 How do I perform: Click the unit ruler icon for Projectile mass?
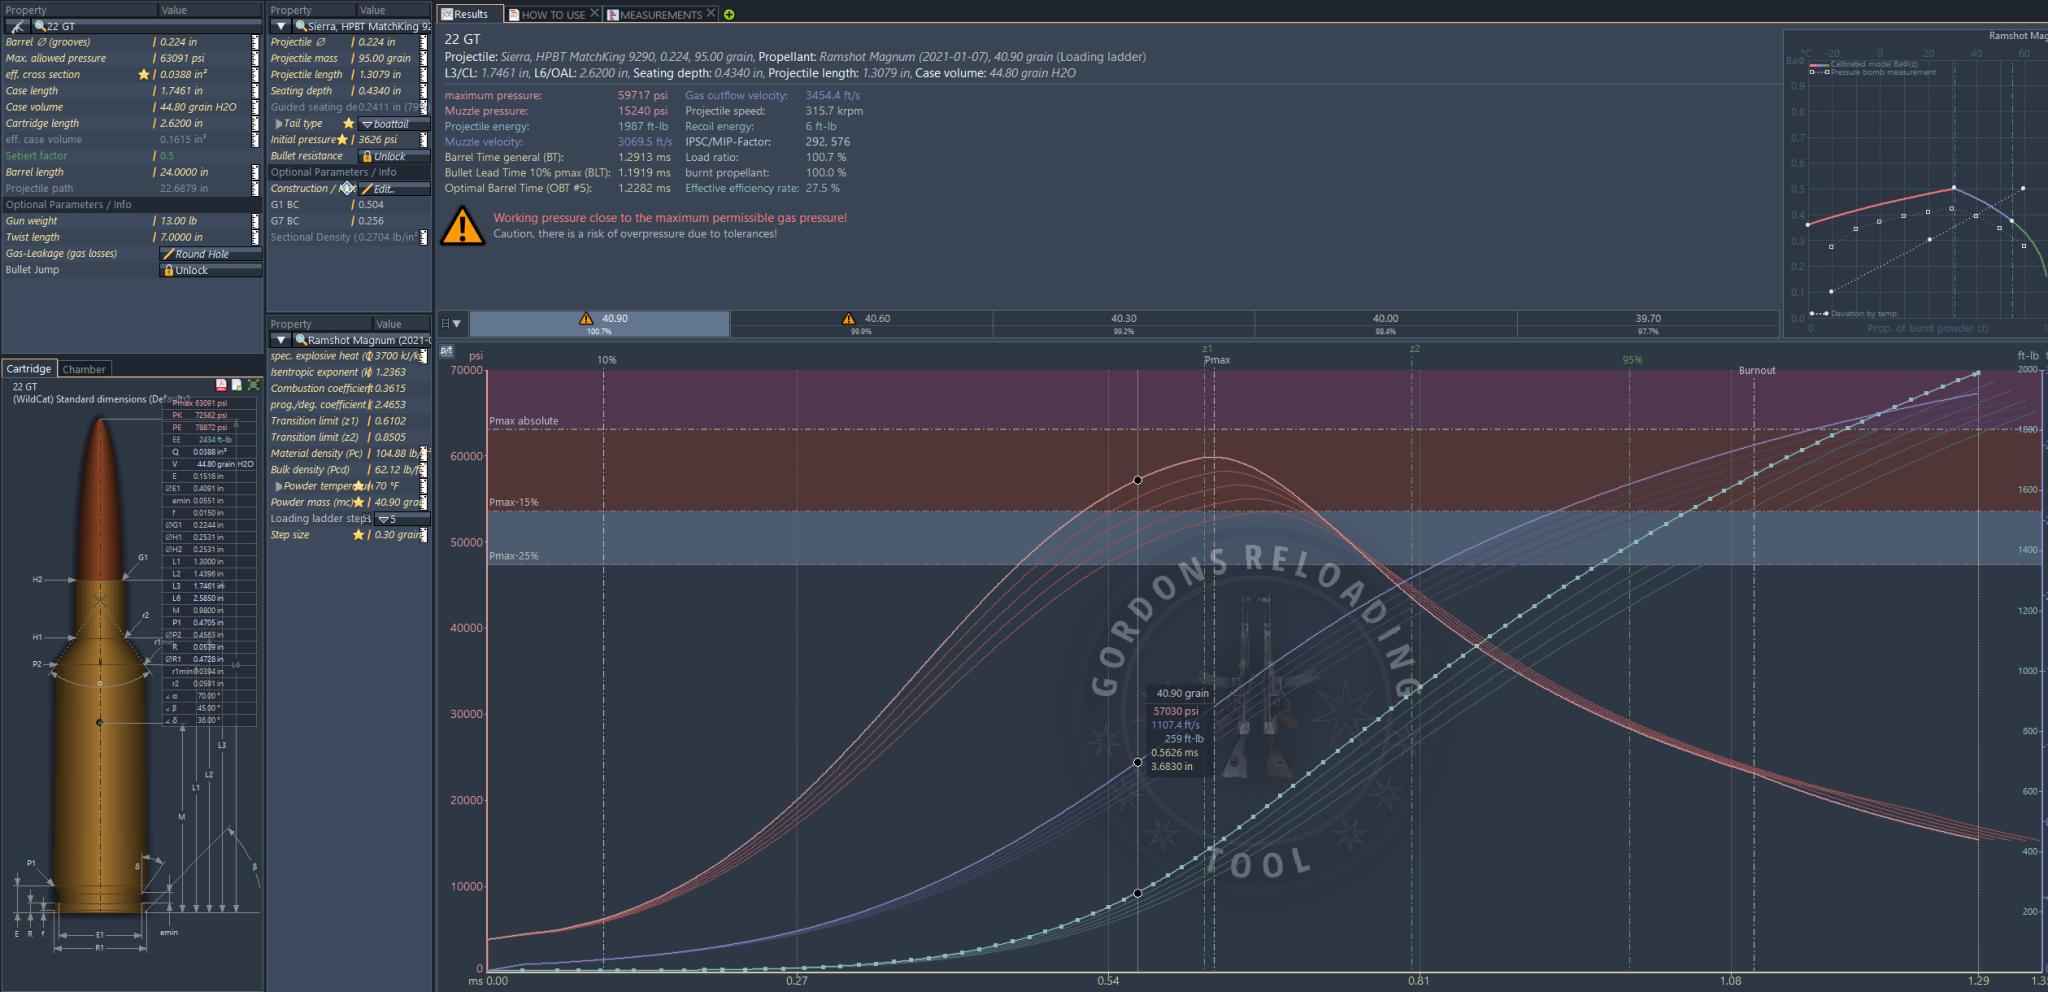pyautogui.click(x=424, y=58)
